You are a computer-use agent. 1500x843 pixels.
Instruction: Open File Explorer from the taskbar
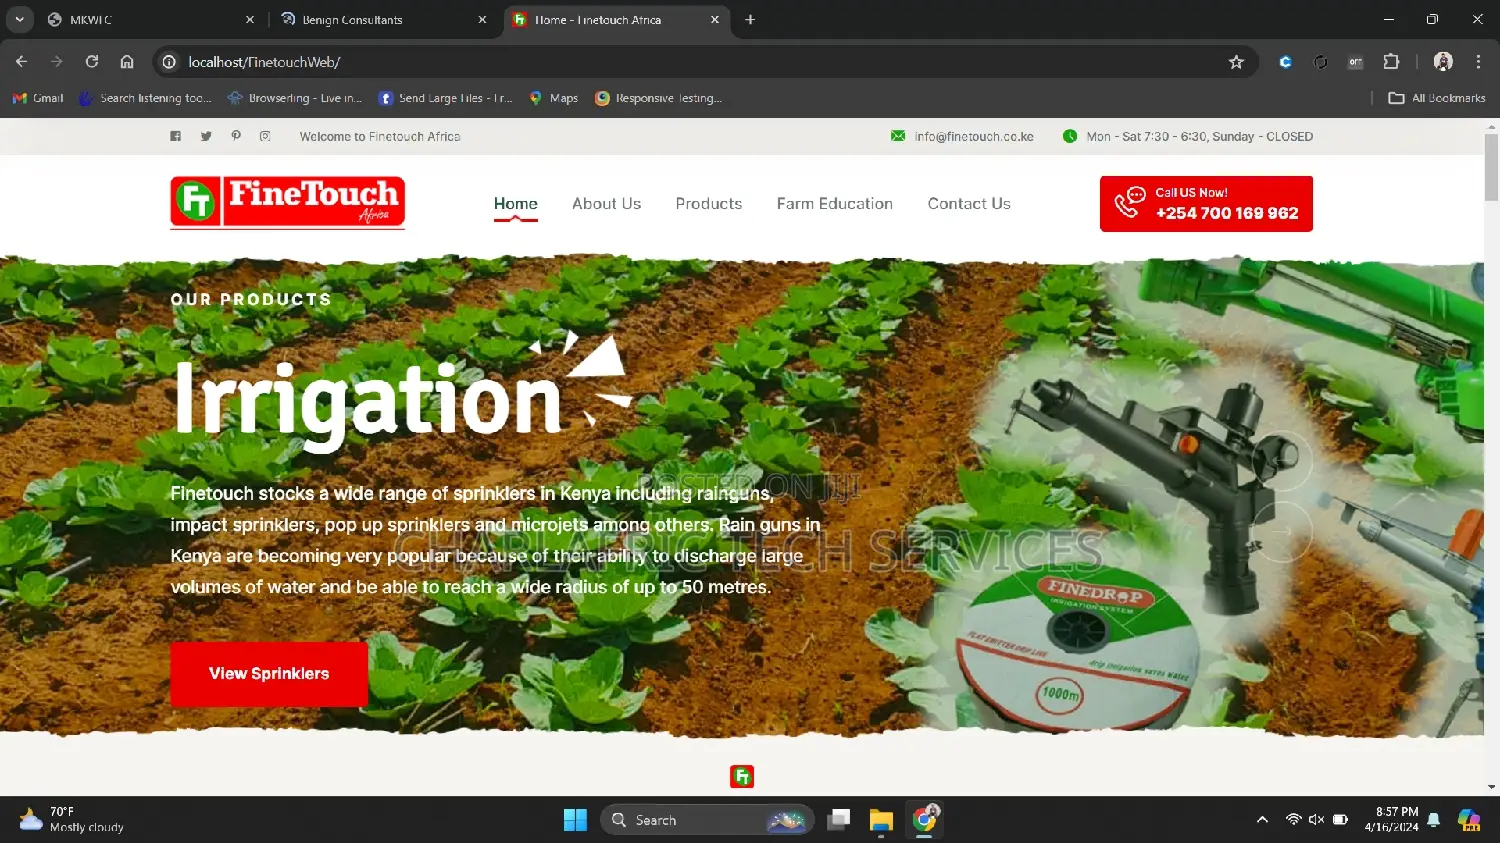(881, 820)
